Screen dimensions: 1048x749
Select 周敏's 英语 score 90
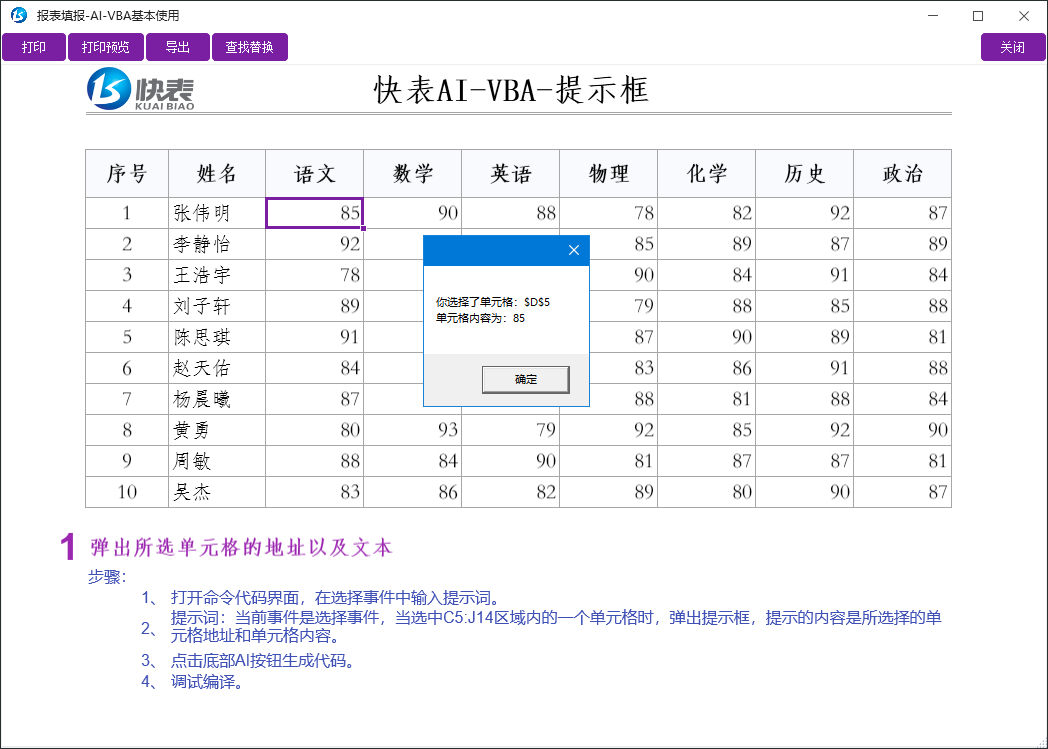(x=511, y=461)
